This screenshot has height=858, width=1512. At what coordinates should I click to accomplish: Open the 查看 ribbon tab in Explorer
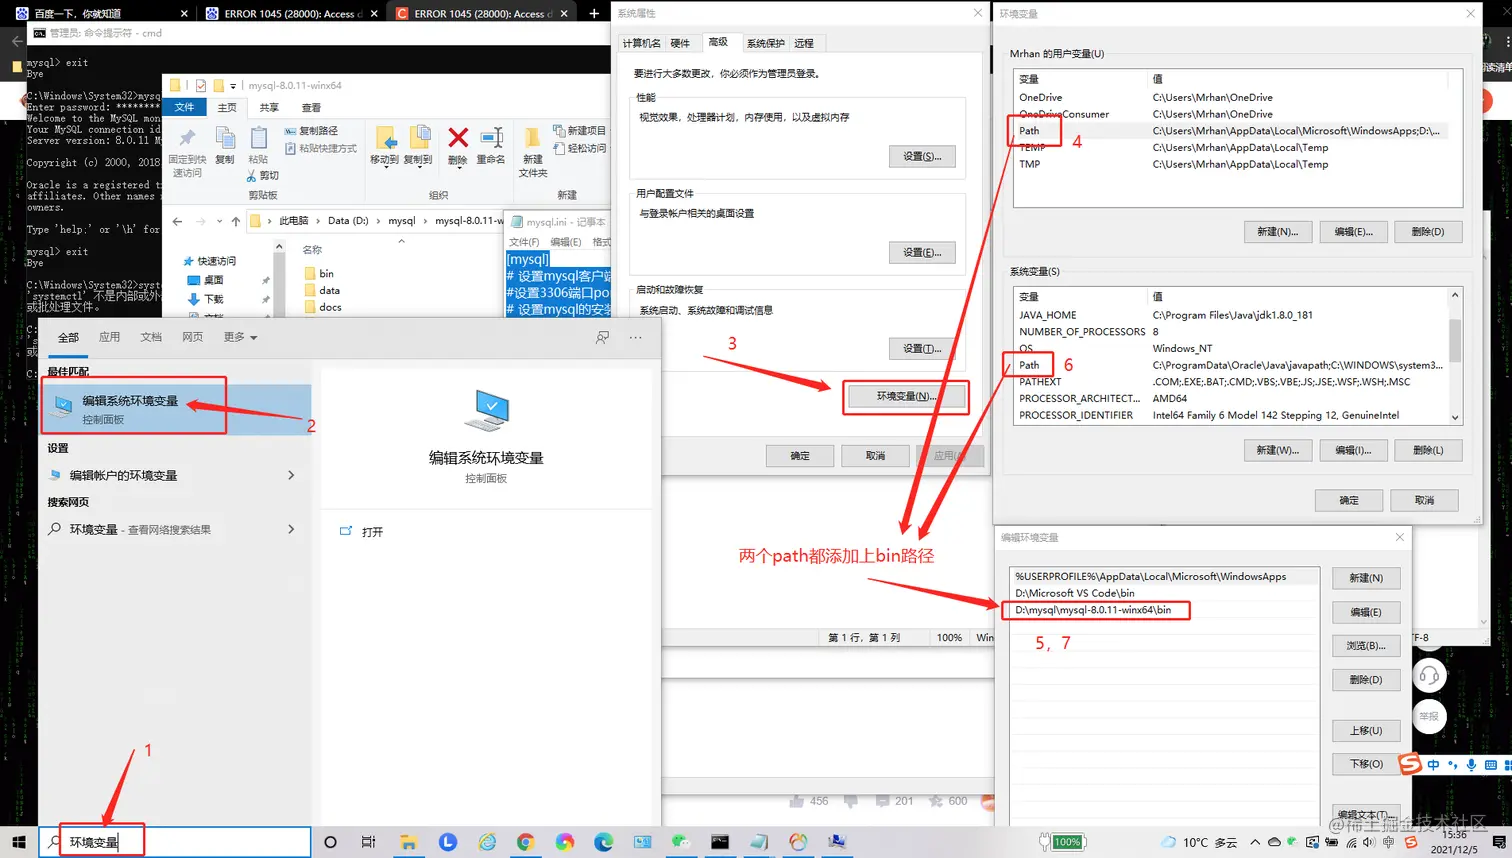(x=311, y=107)
